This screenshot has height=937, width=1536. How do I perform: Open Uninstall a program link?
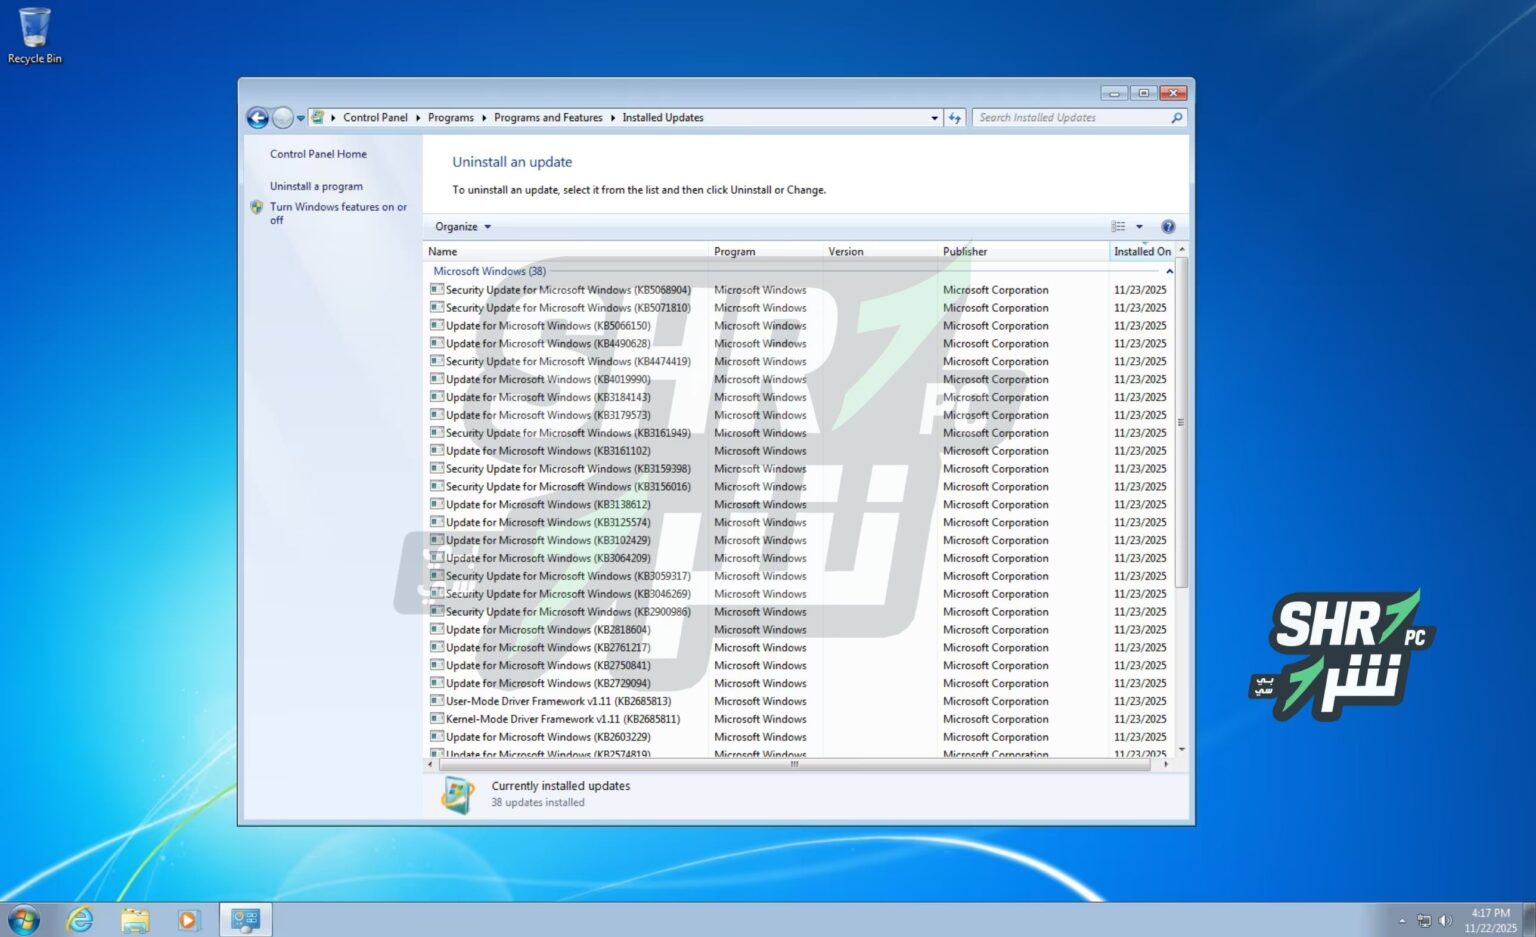pyautogui.click(x=316, y=186)
